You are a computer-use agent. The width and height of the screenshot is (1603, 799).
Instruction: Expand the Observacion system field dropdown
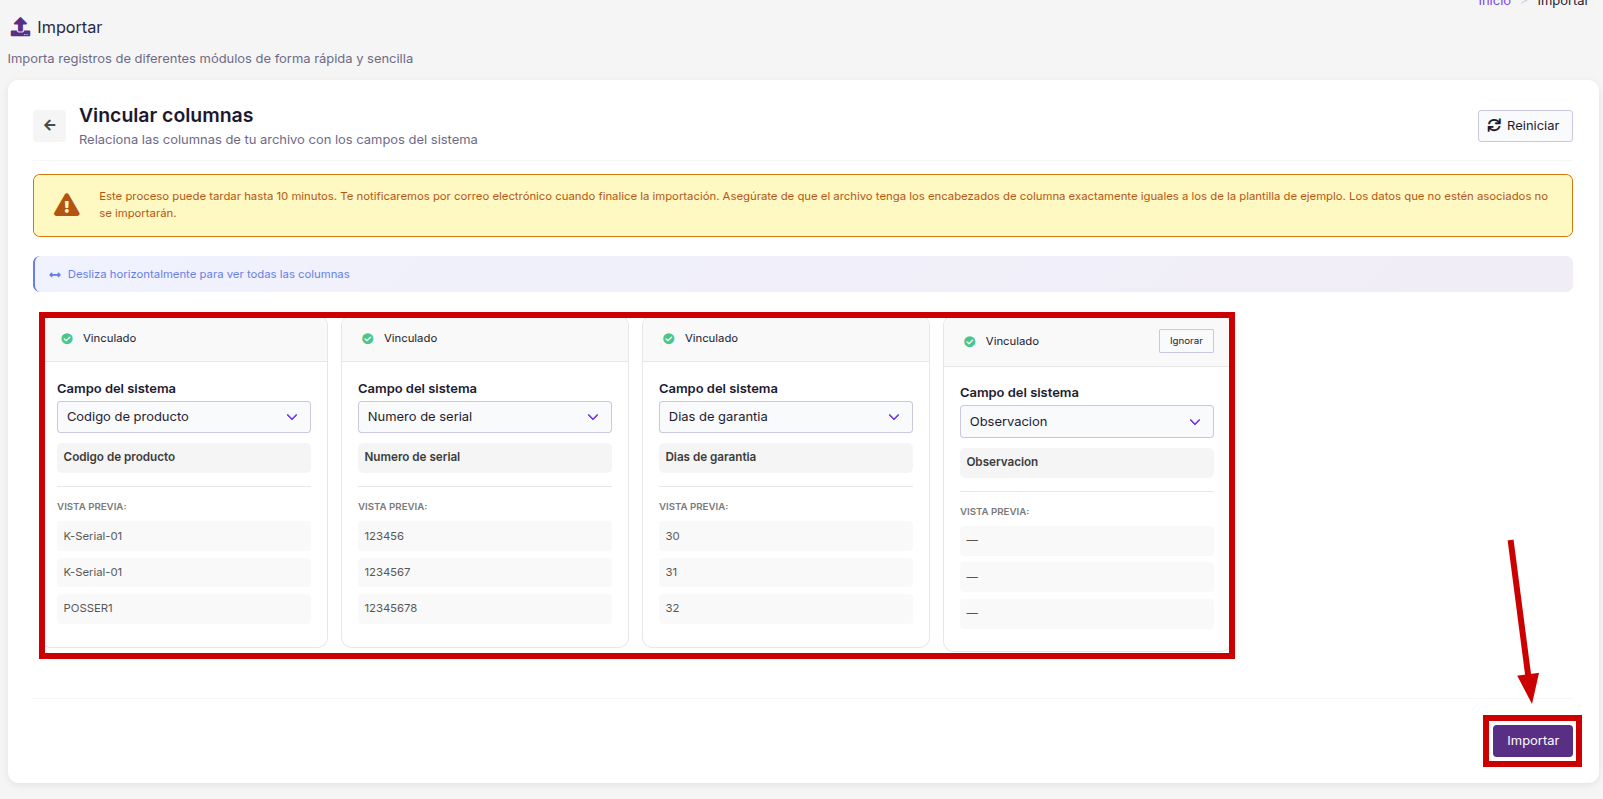pos(1087,422)
